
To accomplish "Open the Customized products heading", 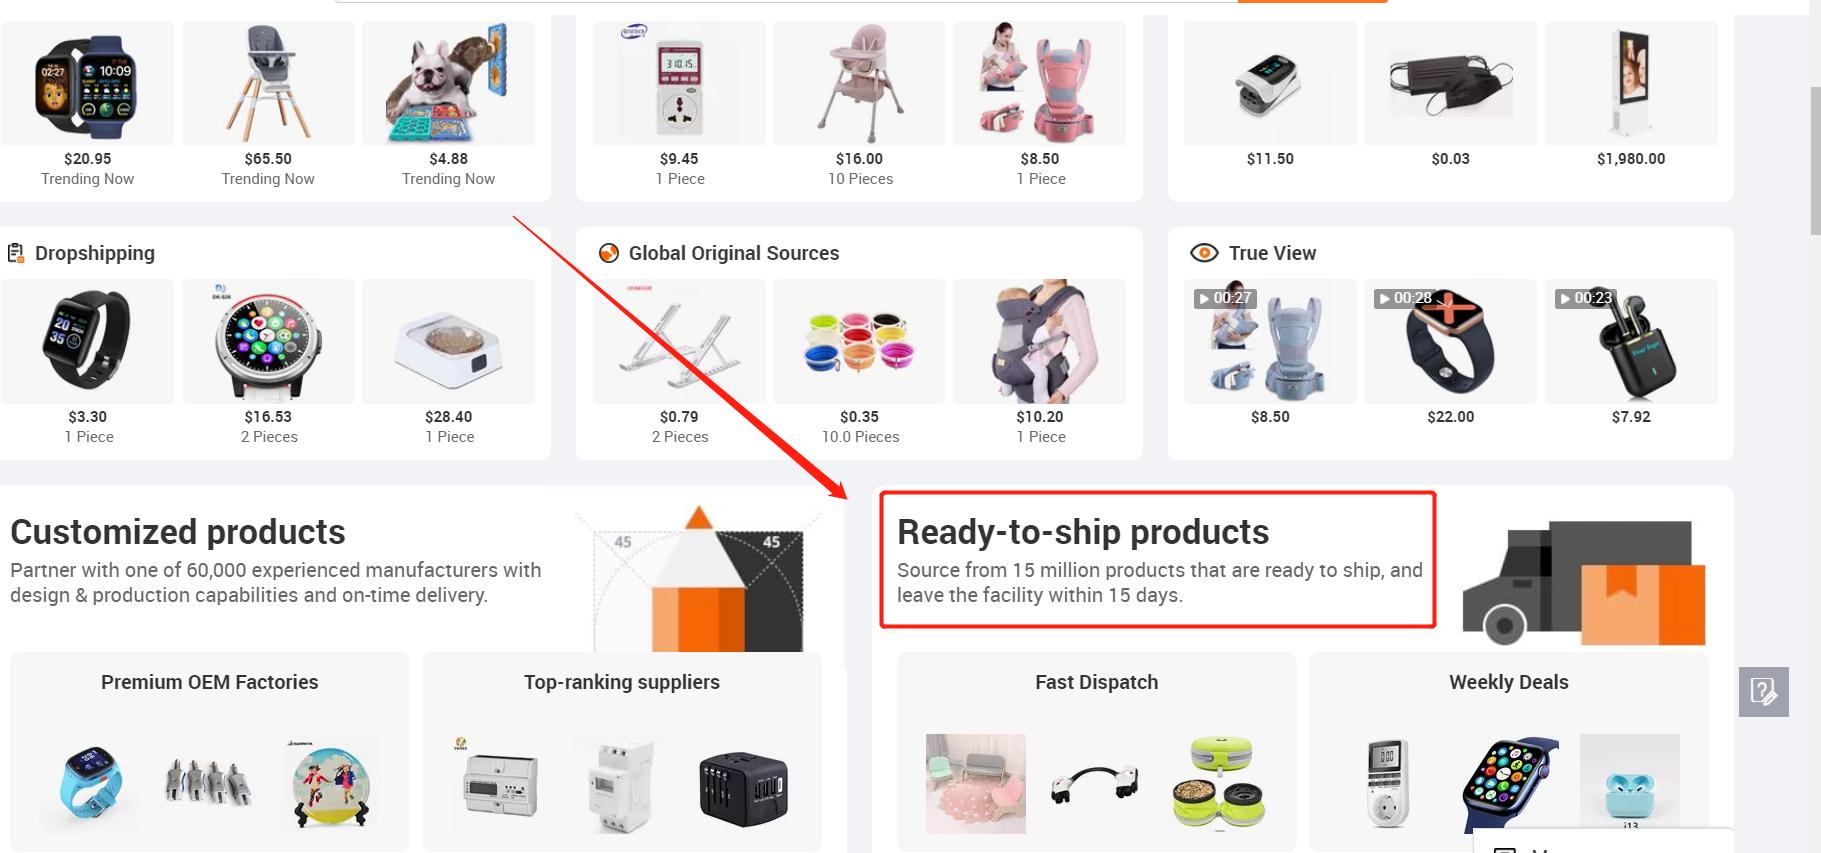I will coord(178,532).
